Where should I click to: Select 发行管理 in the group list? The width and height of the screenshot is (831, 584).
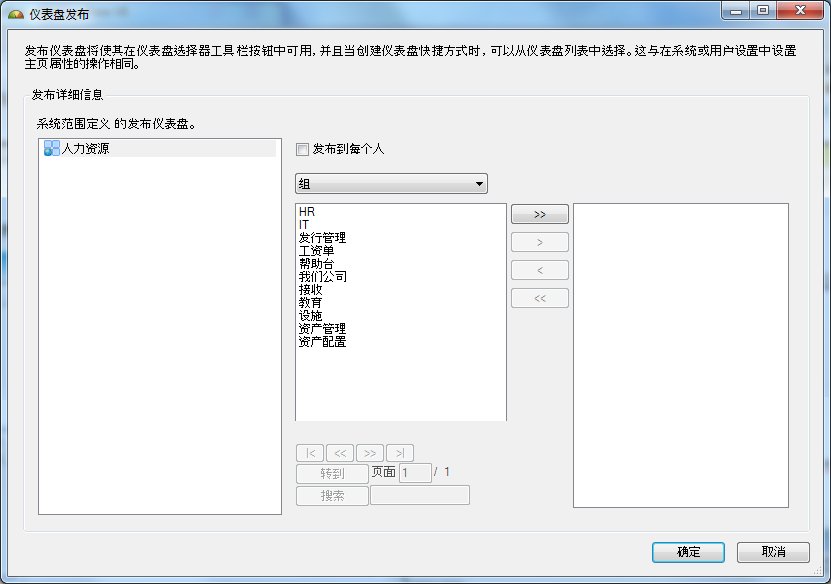[322, 237]
